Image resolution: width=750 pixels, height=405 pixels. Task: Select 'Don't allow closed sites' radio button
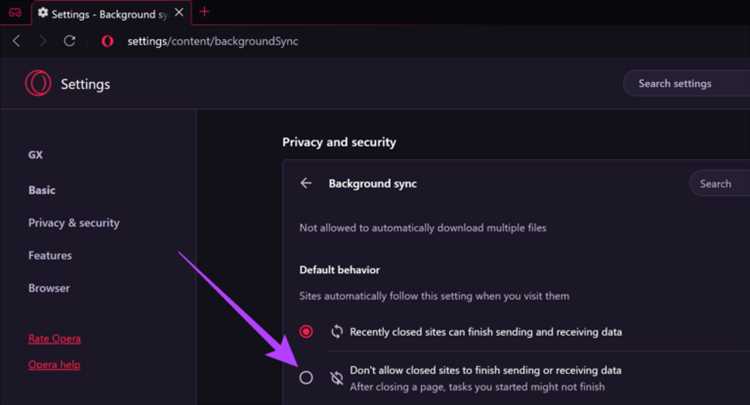click(306, 377)
